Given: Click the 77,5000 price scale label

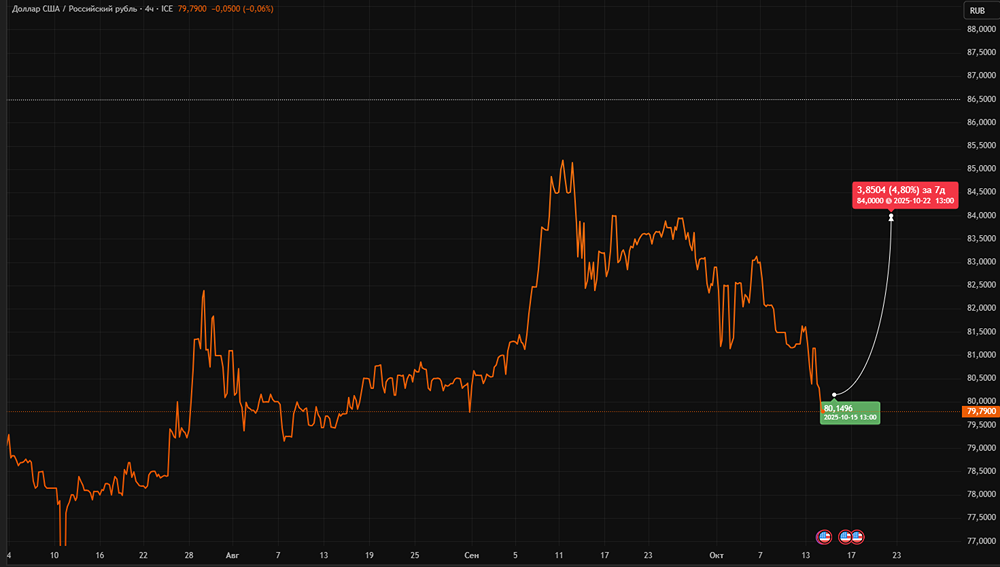Looking at the screenshot, I should [981, 517].
